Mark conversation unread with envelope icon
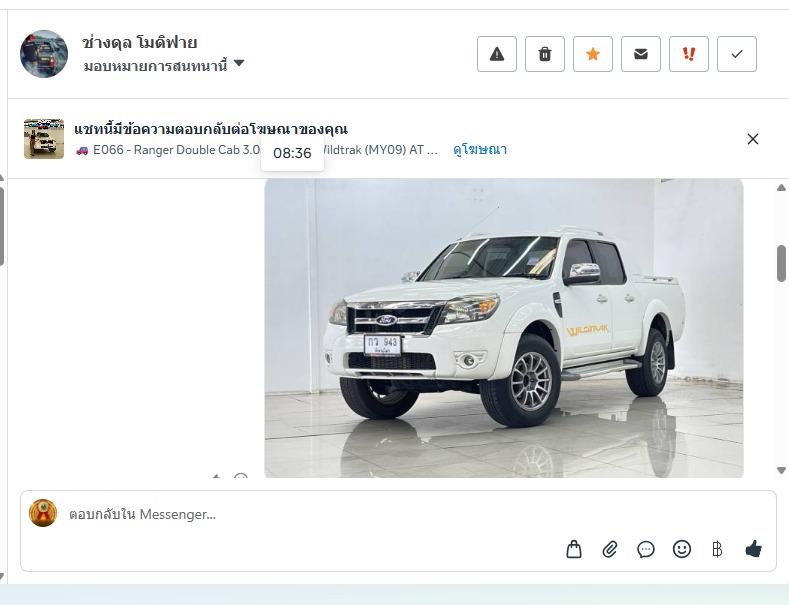This screenshot has width=789, height=605. pyautogui.click(x=641, y=54)
